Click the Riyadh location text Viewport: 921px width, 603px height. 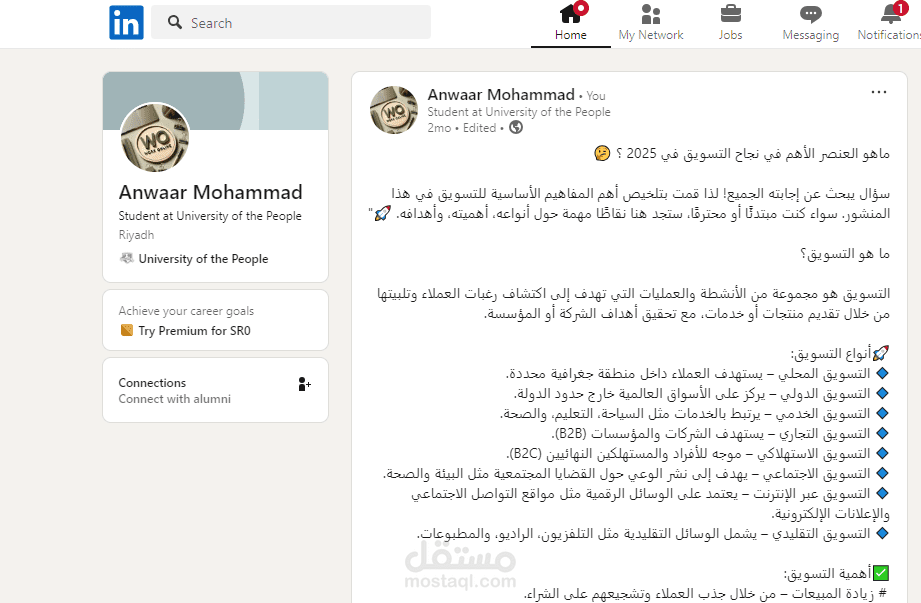[136, 235]
